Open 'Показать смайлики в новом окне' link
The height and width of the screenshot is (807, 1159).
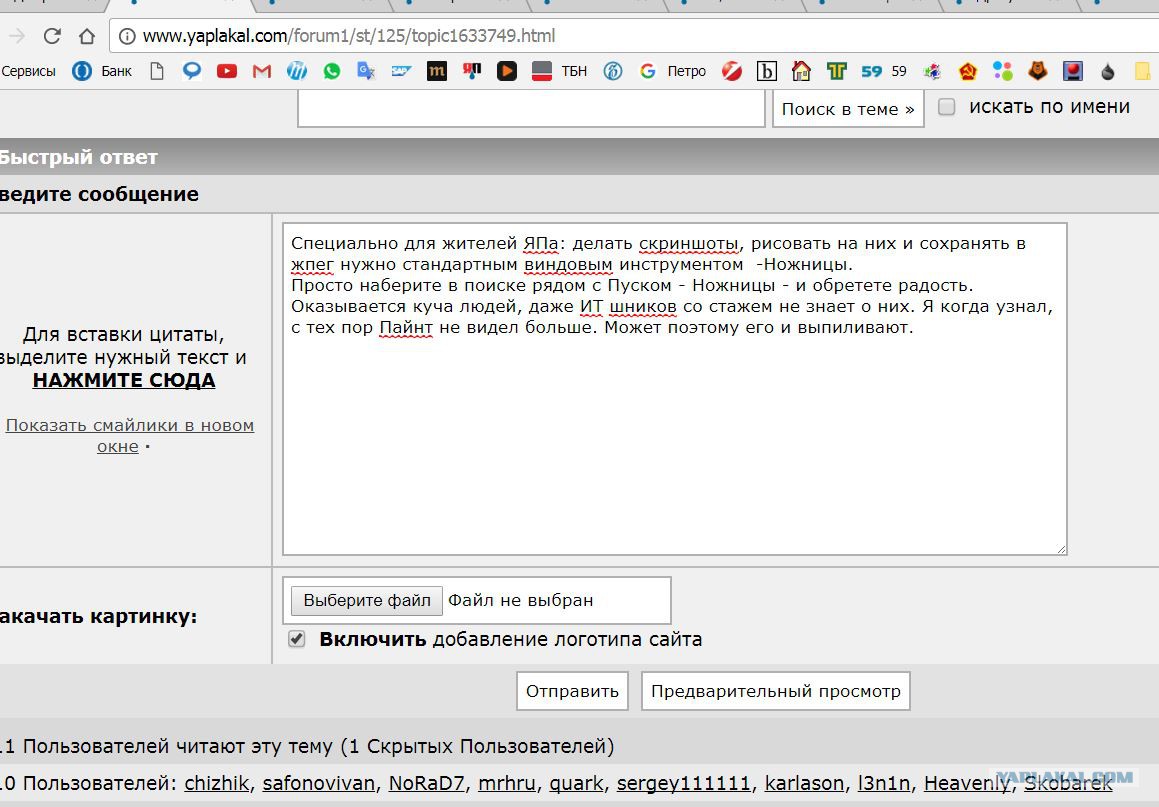[x=129, y=435]
